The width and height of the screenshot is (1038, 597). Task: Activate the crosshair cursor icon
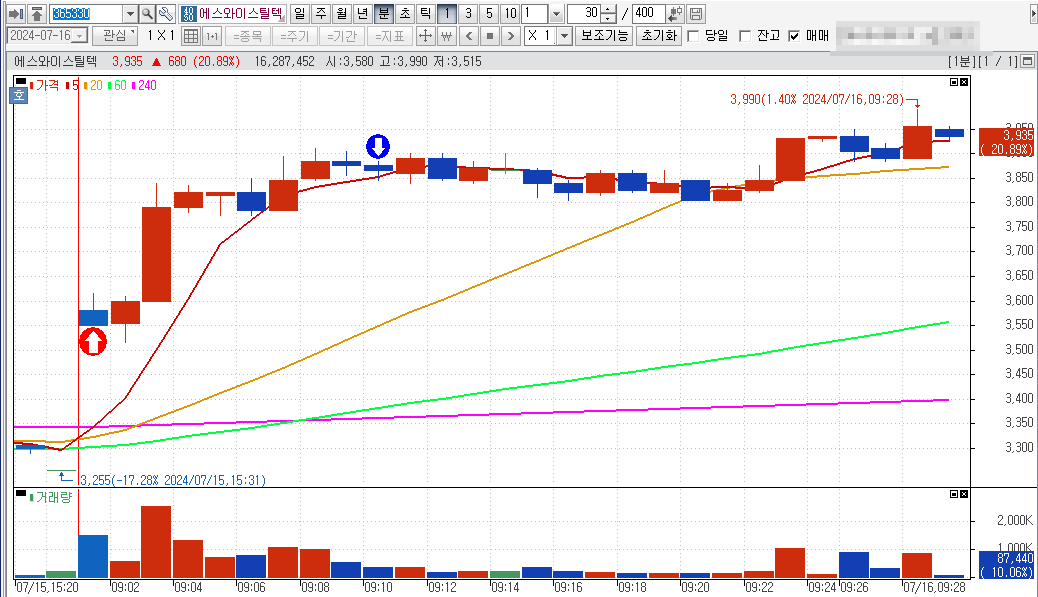[x=425, y=36]
